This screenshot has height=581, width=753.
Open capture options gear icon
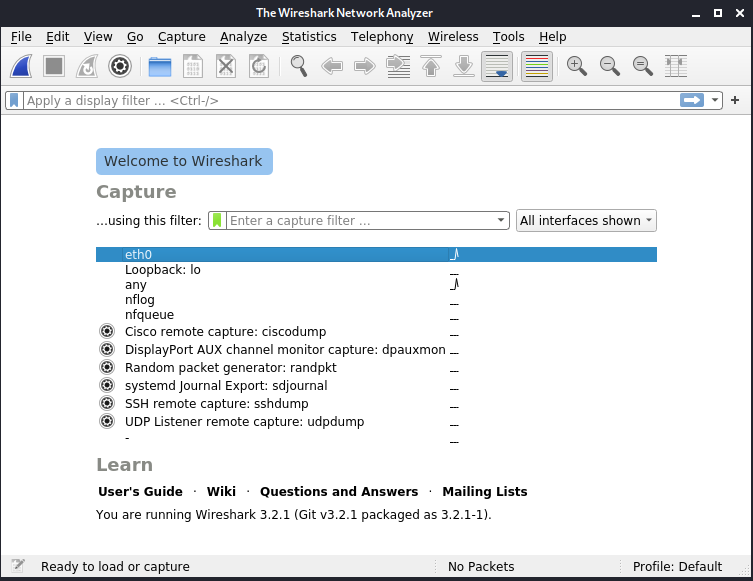[x=120, y=66]
